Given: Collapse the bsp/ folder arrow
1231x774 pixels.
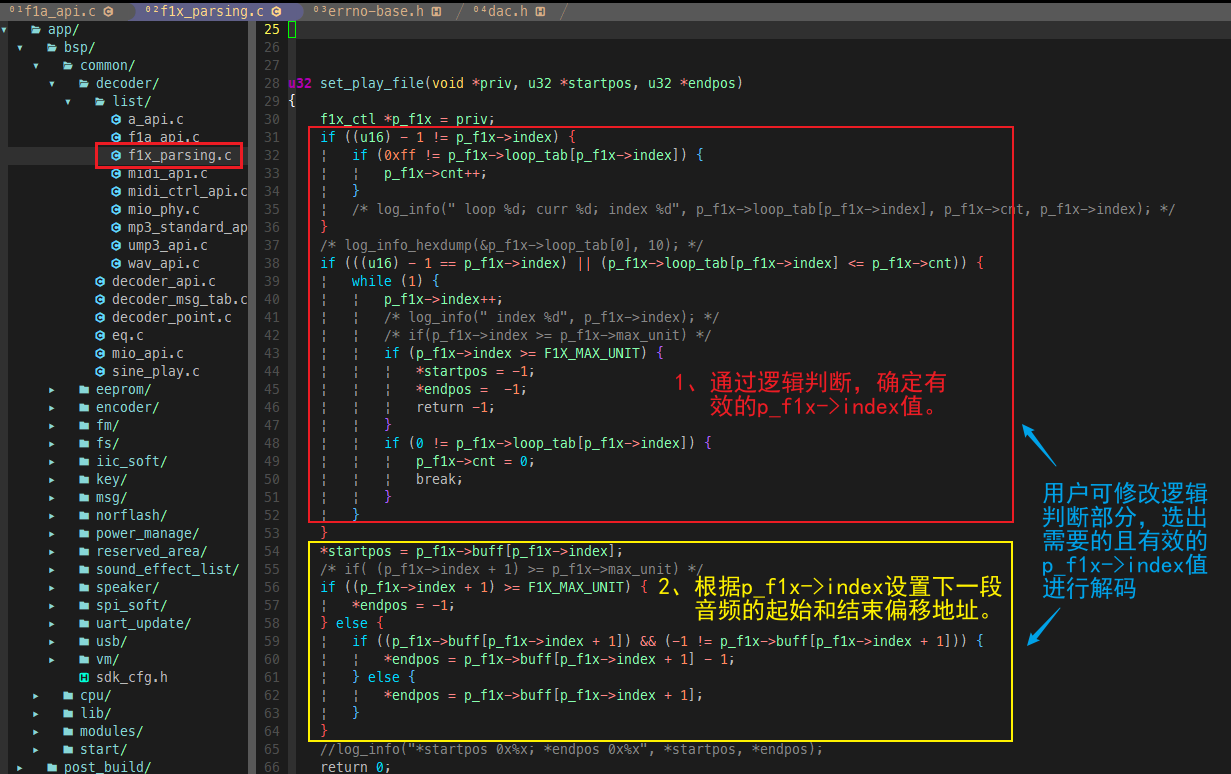Looking at the screenshot, I should (x=20, y=48).
